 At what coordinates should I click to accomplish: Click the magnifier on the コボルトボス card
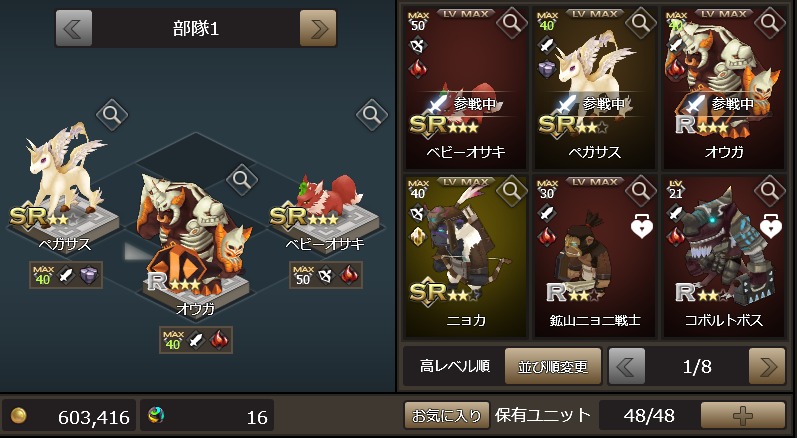770,191
